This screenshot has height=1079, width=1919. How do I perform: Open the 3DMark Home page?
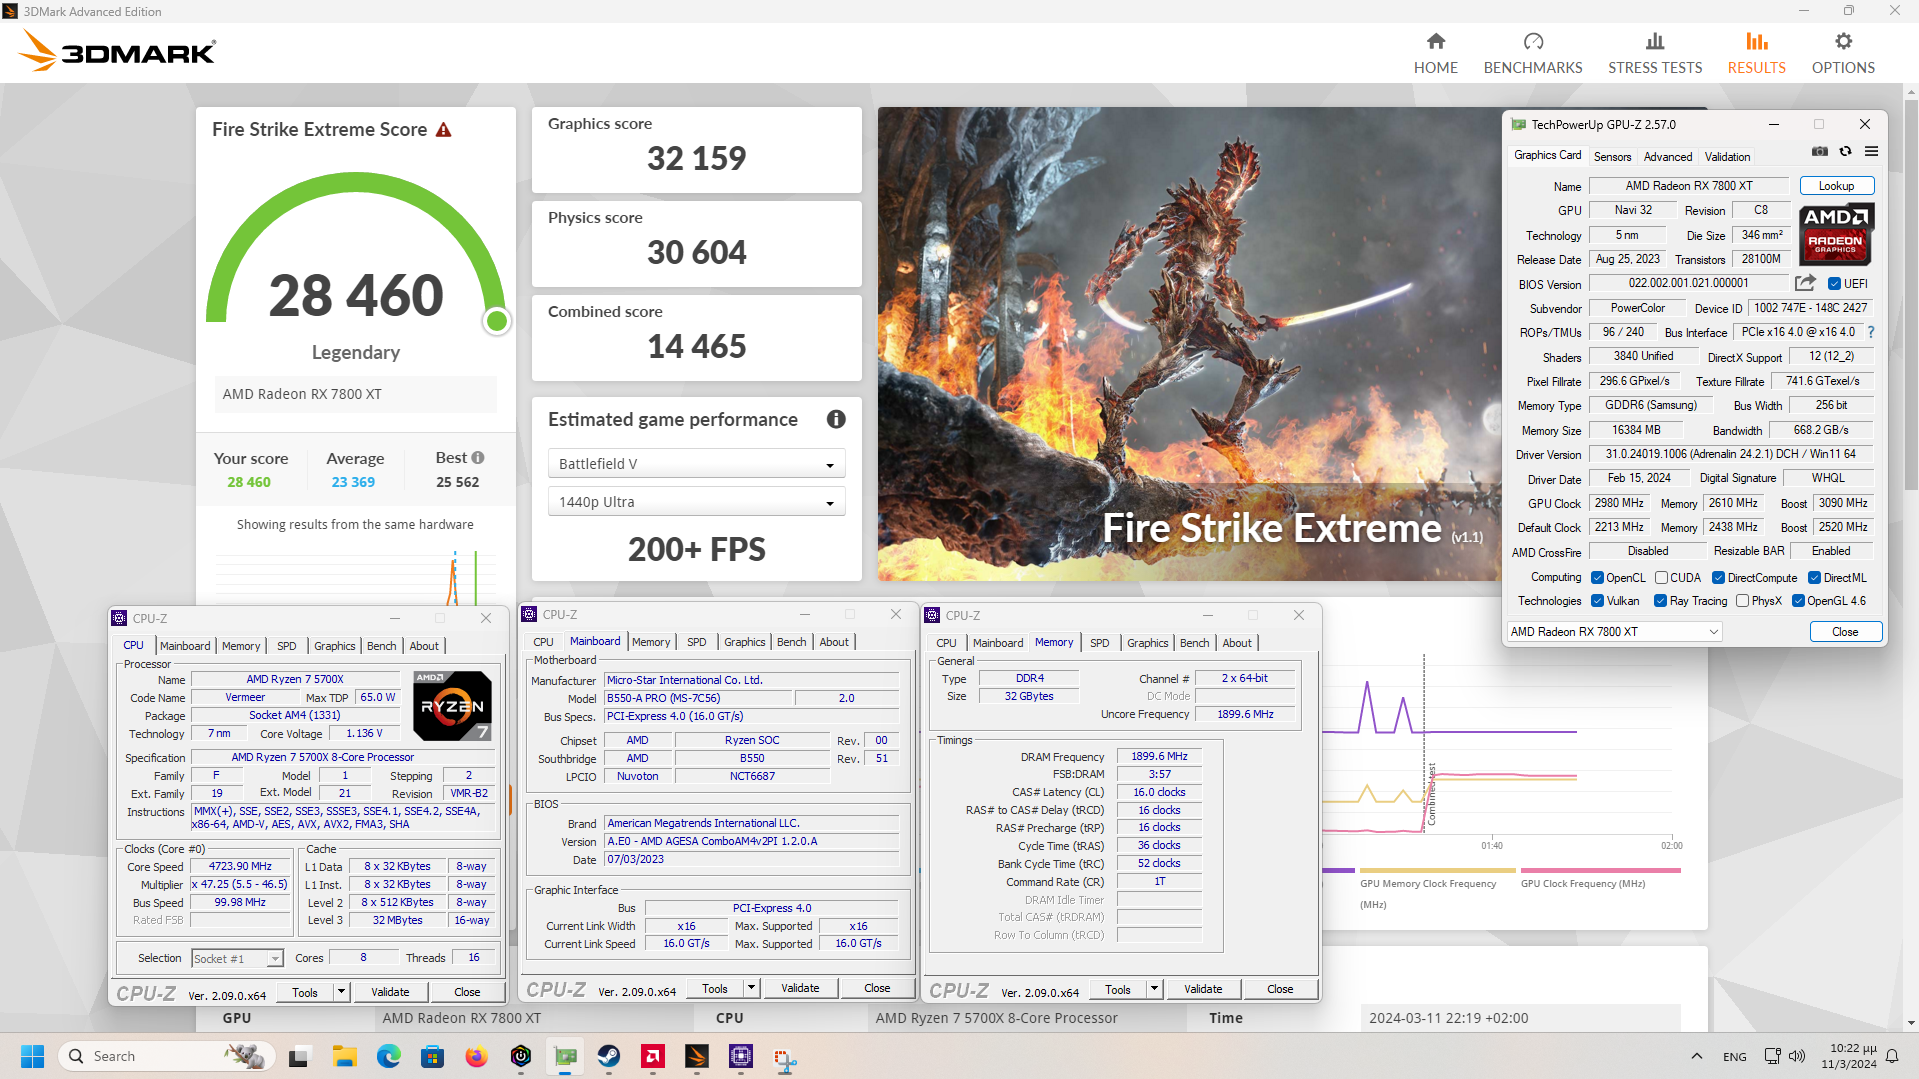pyautogui.click(x=1435, y=54)
